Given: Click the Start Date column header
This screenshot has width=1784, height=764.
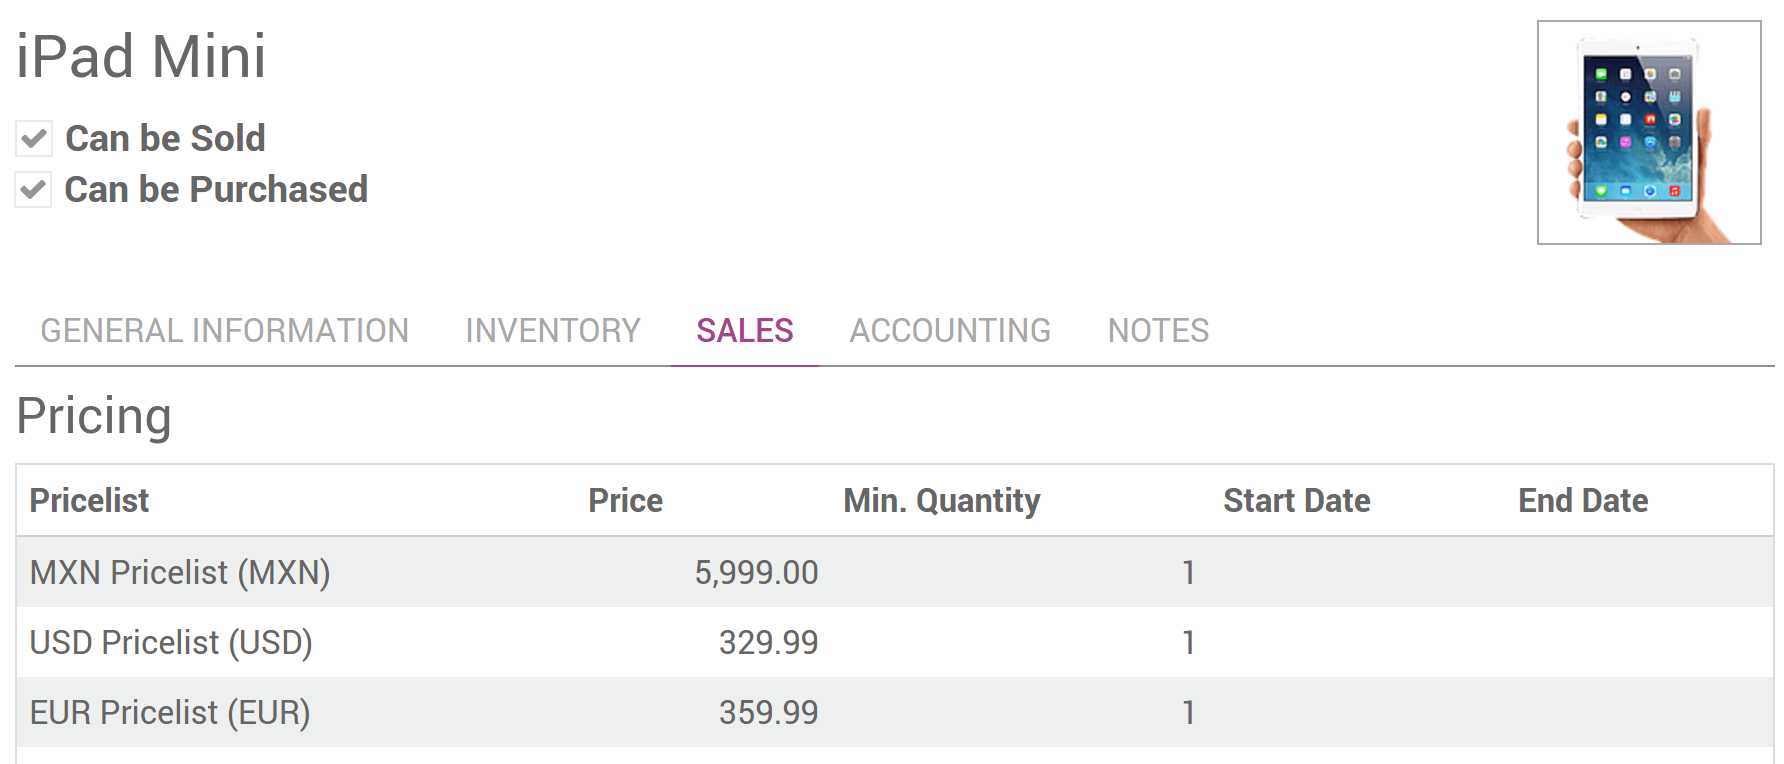Looking at the screenshot, I should (x=1297, y=500).
